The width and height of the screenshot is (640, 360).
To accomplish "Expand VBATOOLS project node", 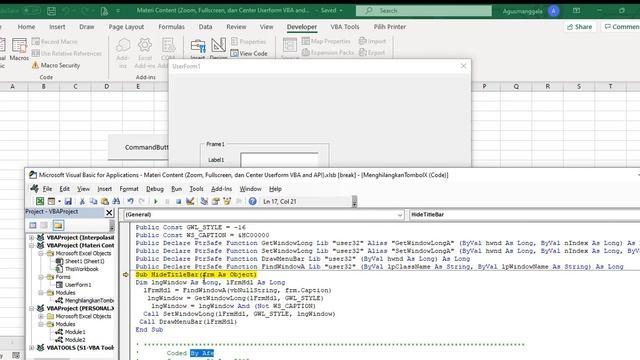I will pyautogui.click(x=31, y=348).
